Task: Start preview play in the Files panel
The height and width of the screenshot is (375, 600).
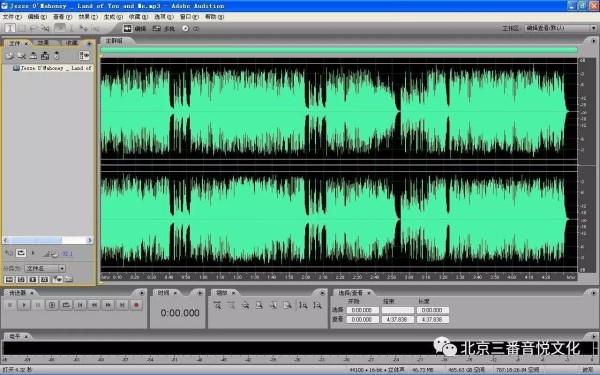Action: point(33,253)
